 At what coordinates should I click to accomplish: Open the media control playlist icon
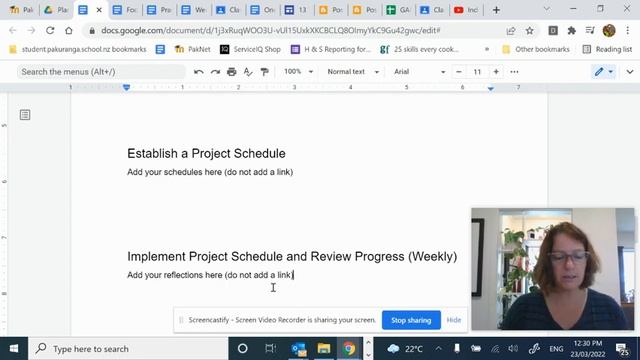[x=590, y=31]
